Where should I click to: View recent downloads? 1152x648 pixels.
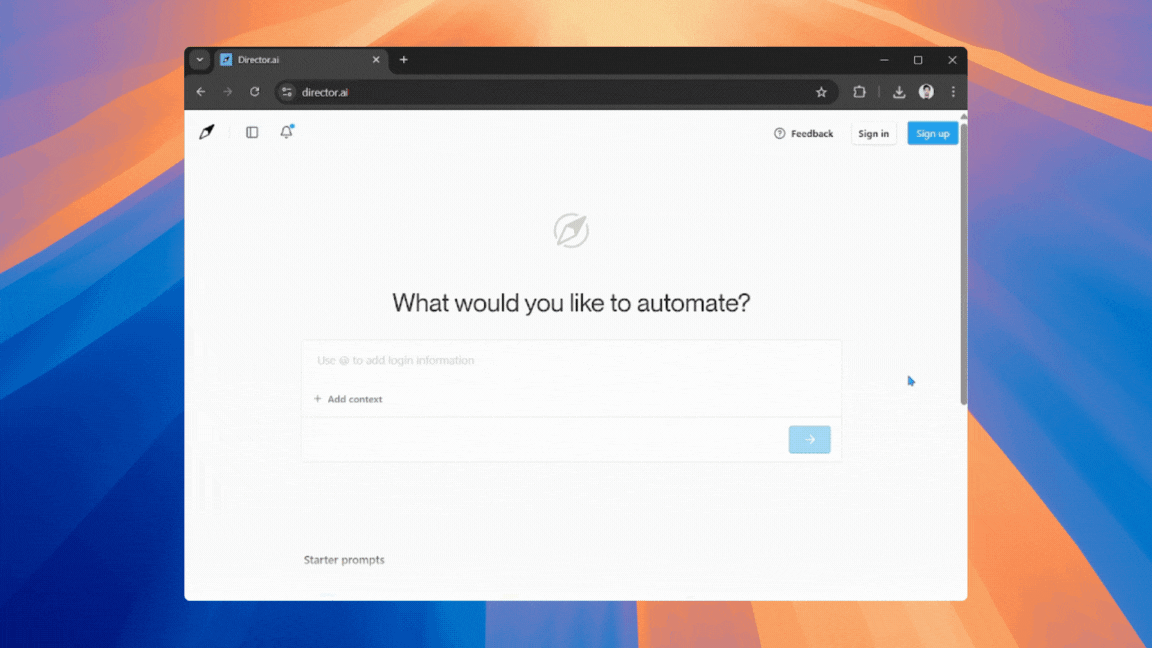point(898,91)
